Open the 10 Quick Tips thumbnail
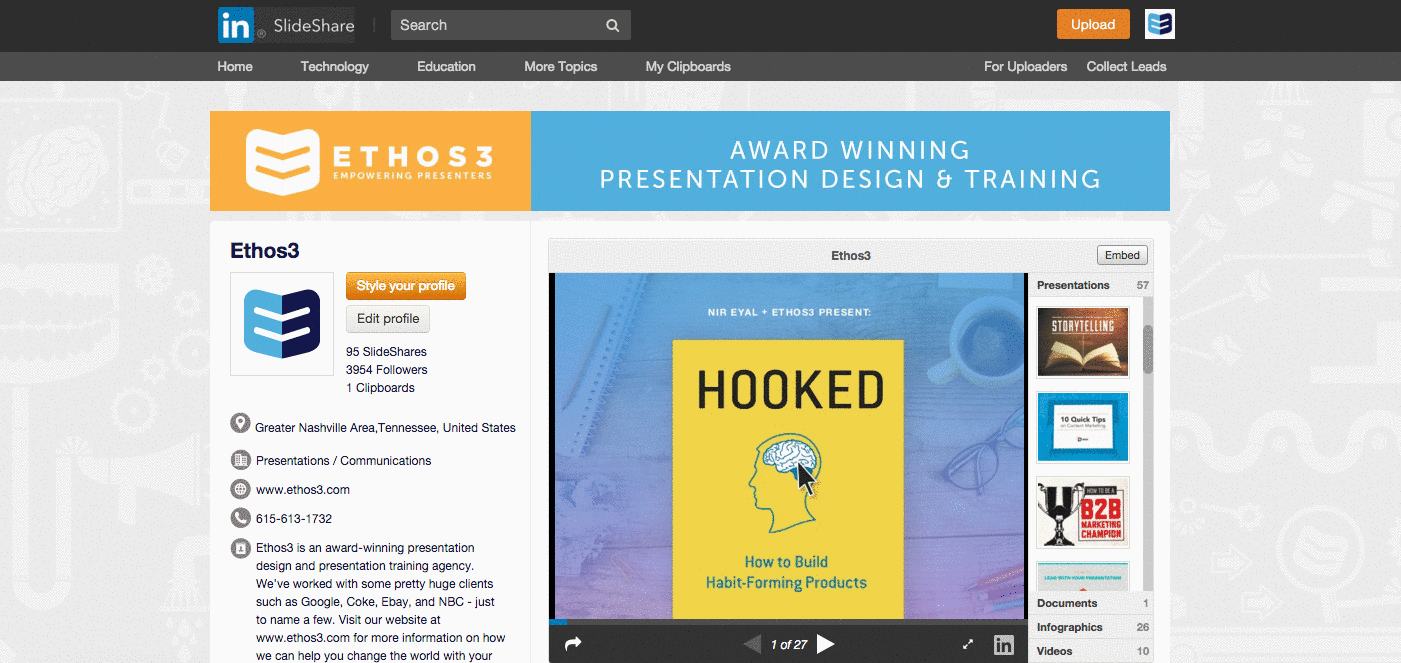 click(x=1083, y=427)
